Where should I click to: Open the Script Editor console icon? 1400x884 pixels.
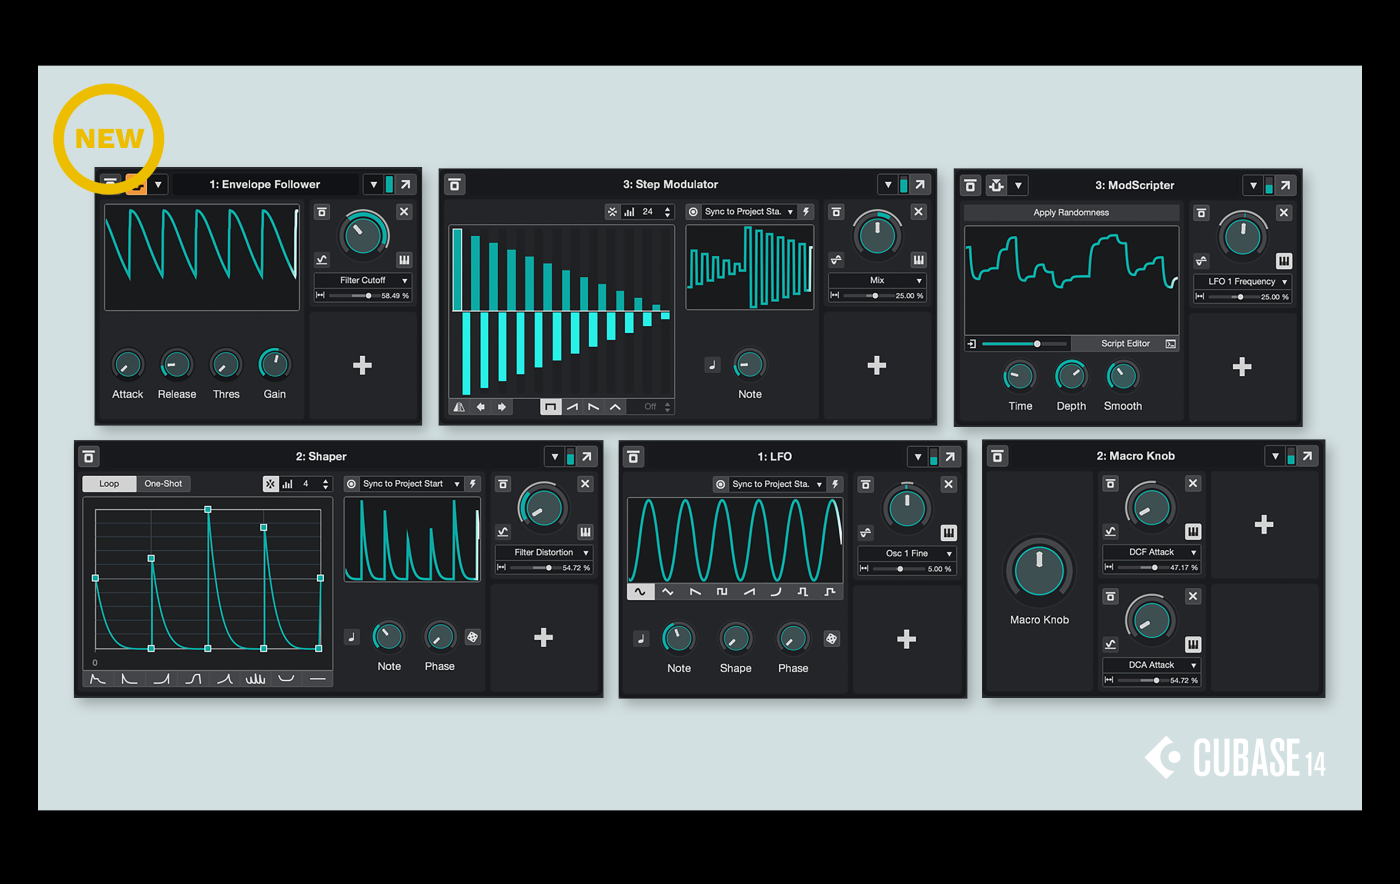point(1171,344)
